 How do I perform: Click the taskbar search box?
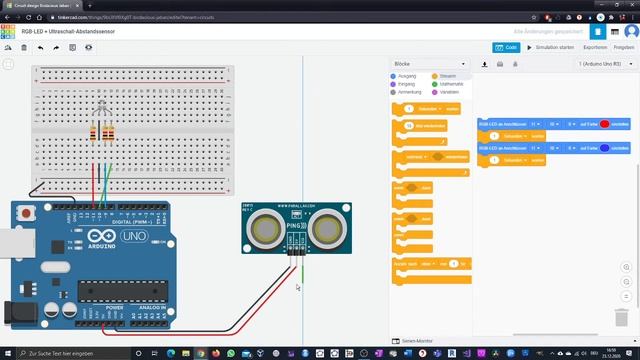pos(73,353)
